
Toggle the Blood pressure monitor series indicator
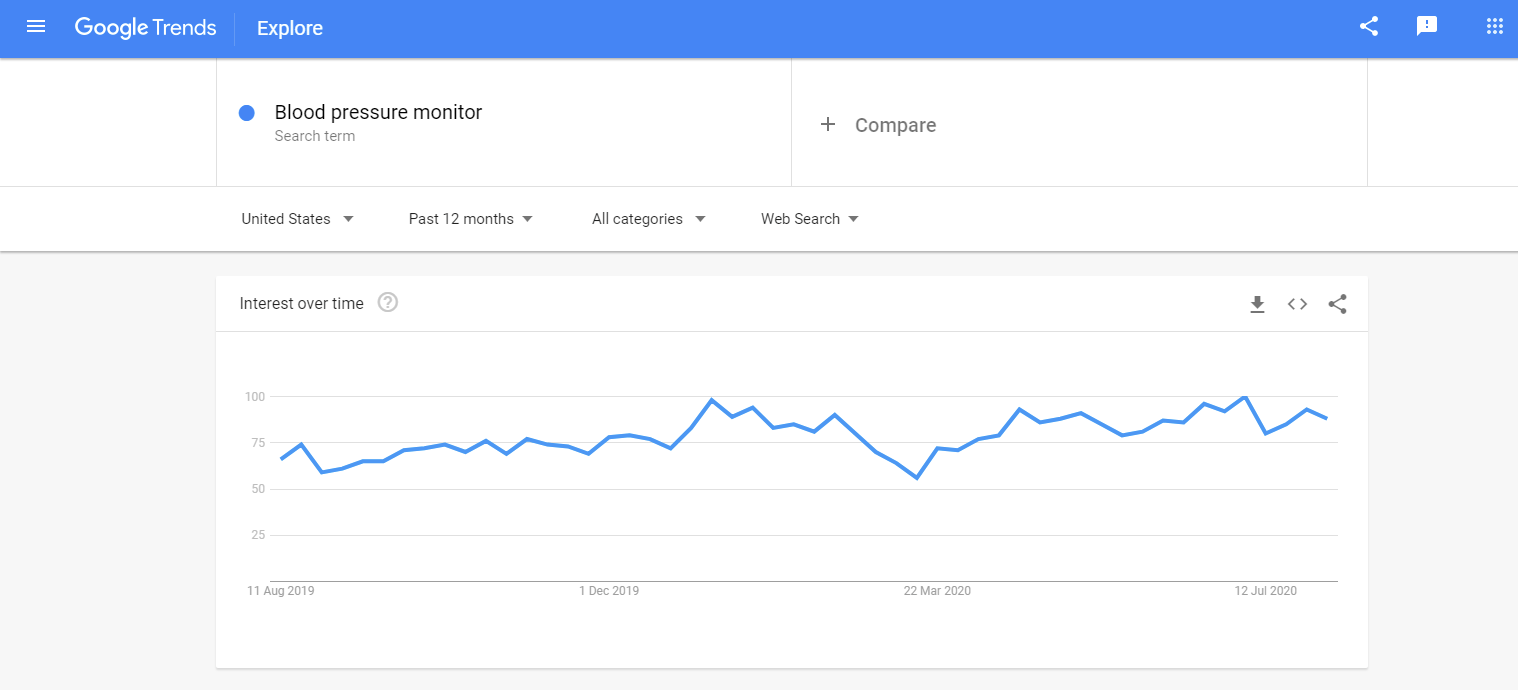247,113
